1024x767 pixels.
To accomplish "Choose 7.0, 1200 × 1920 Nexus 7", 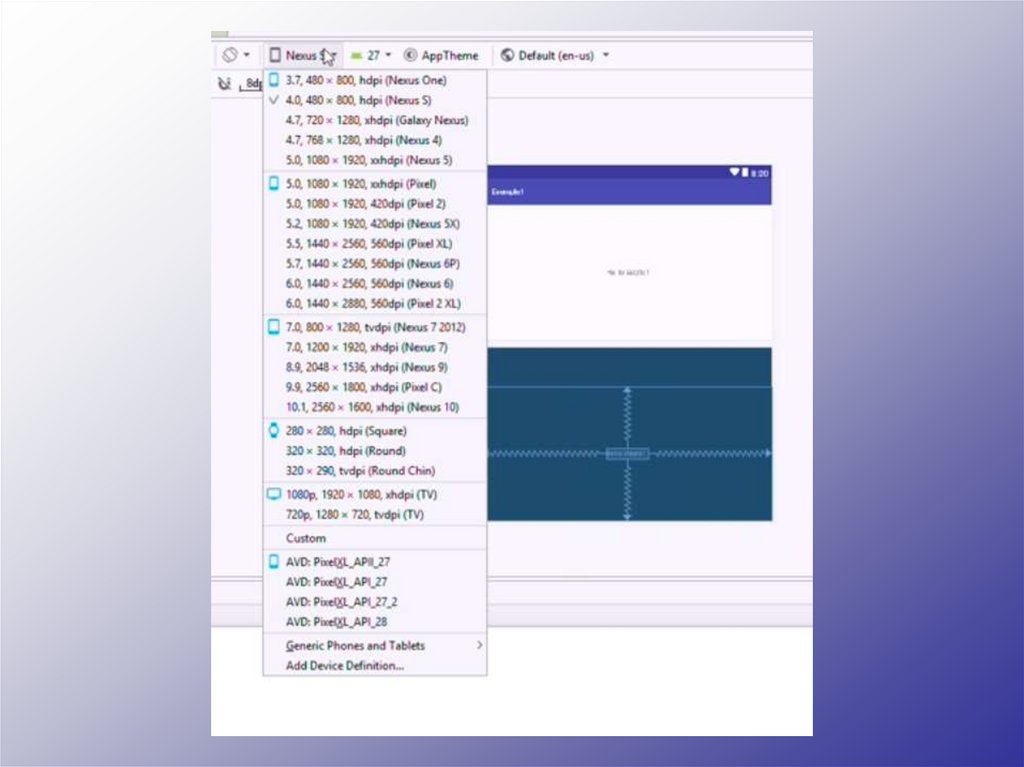I will [x=375, y=348].
